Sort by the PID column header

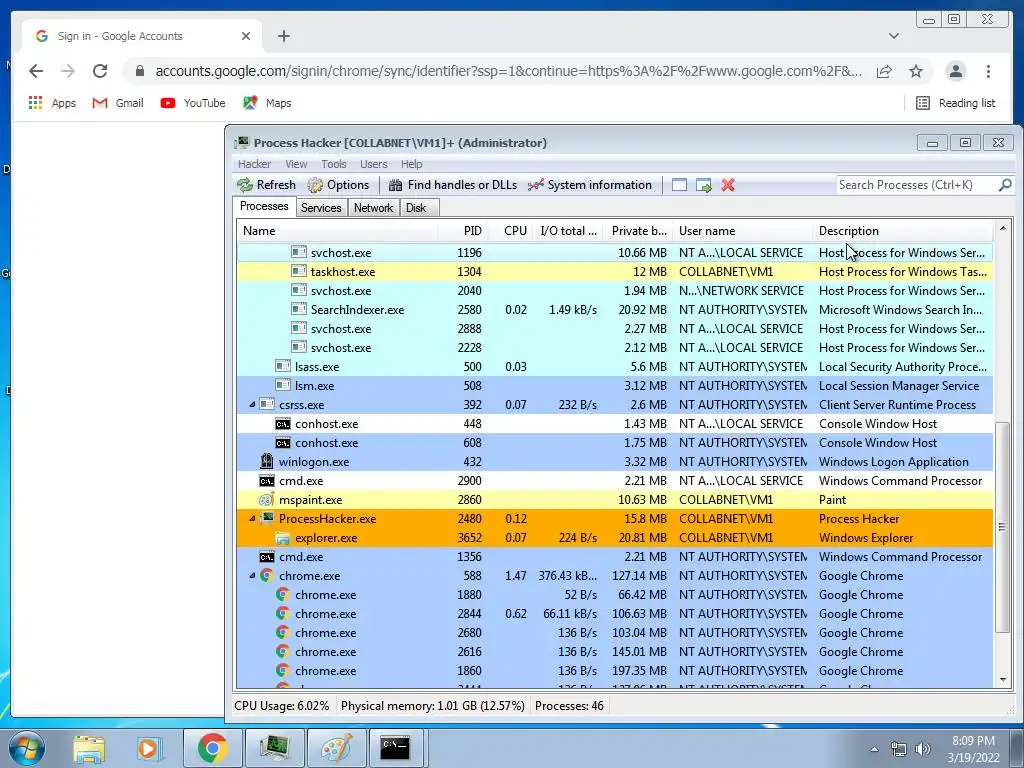(x=463, y=231)
